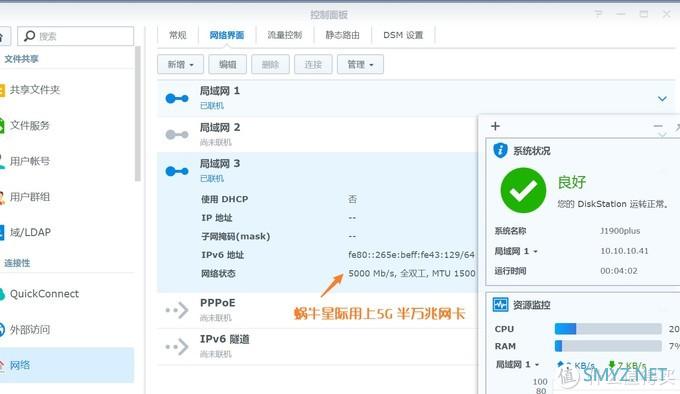Click the 子网掩码(mask) label
The image size is (680, 394).
click(x=235, y=237)
